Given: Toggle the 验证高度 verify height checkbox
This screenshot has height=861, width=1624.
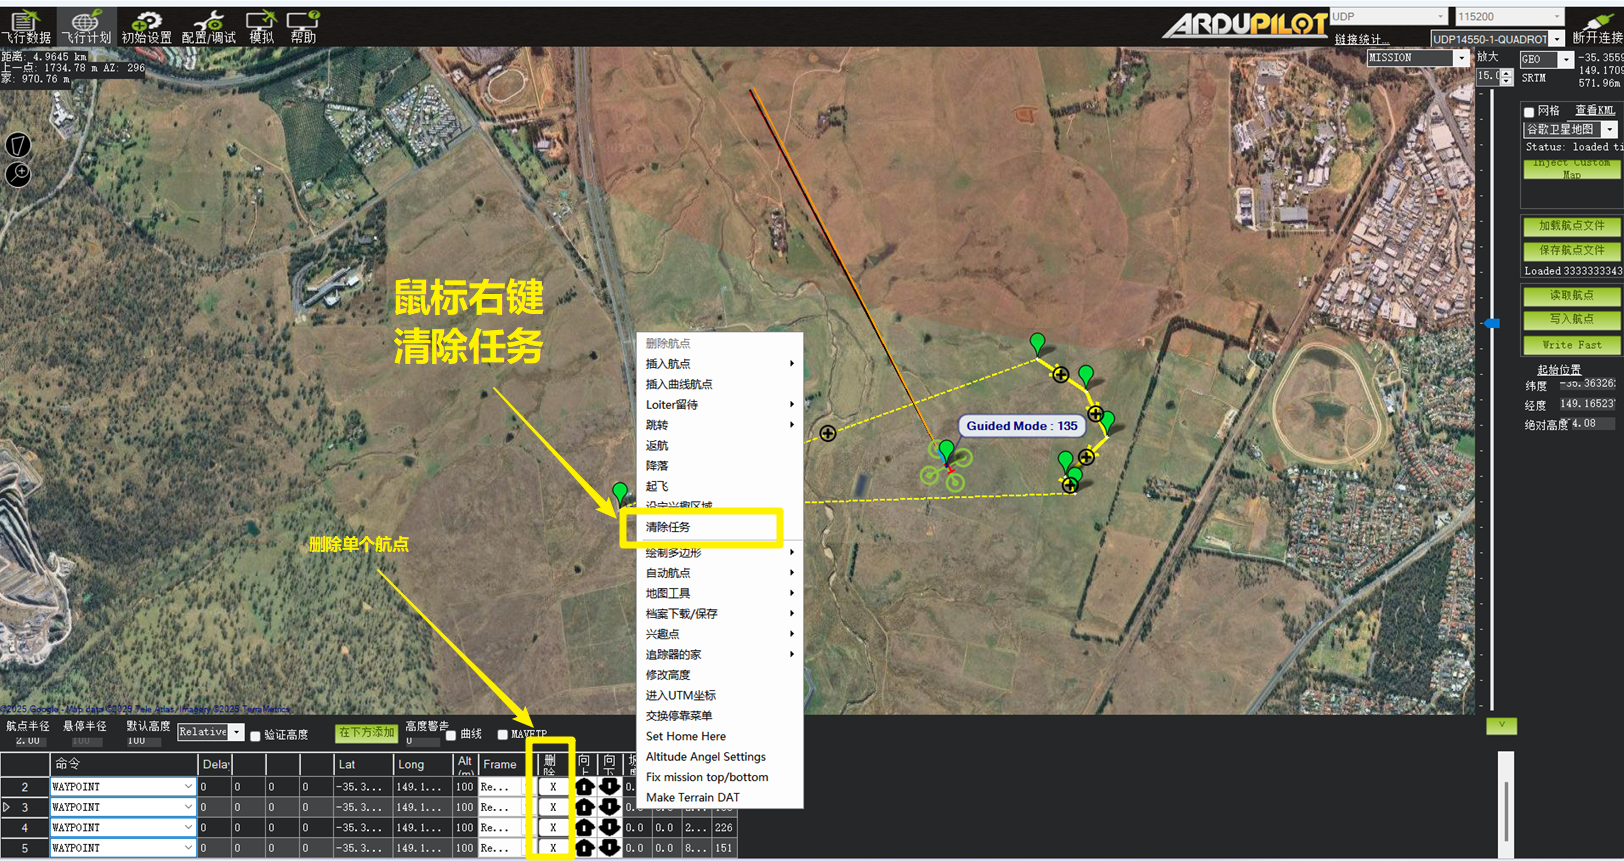Looking at the screenshot, I should [x=256, y=736].
